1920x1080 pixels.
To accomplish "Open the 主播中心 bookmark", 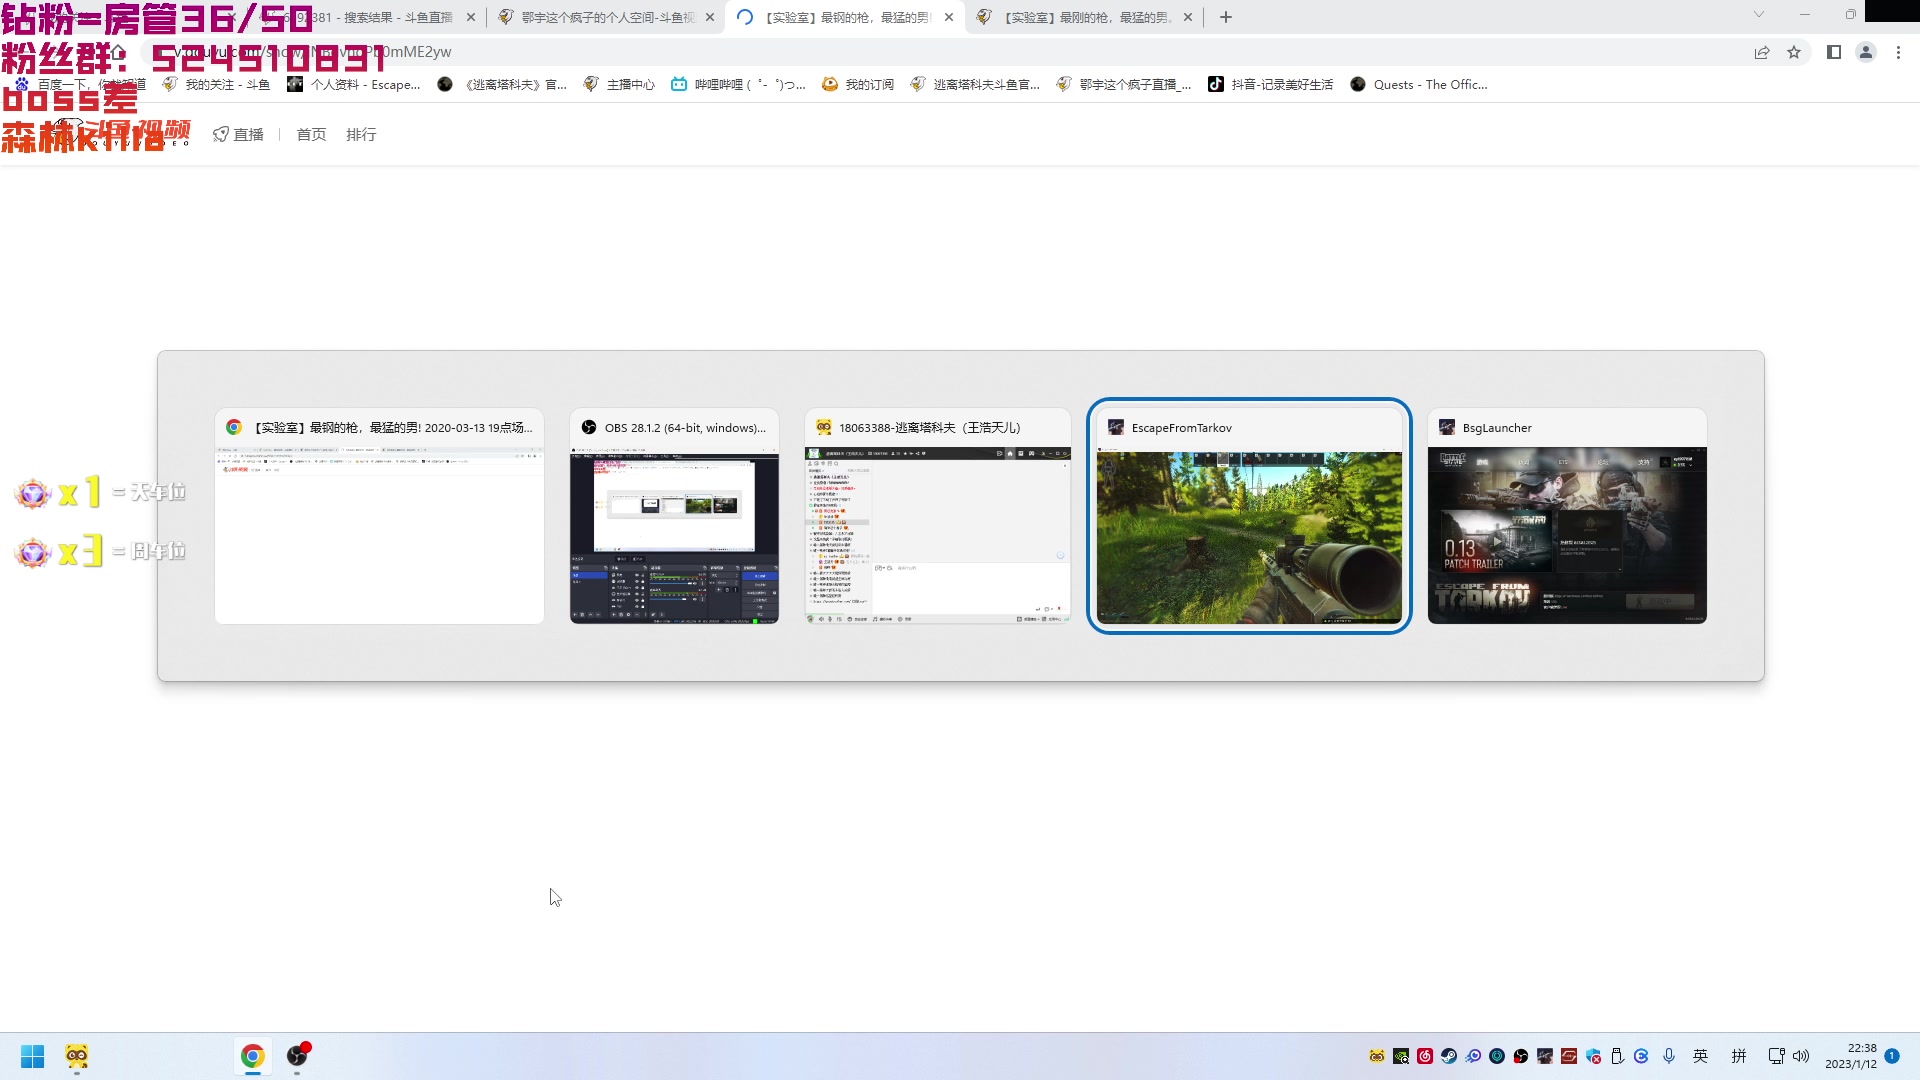I will coord(619,85).
